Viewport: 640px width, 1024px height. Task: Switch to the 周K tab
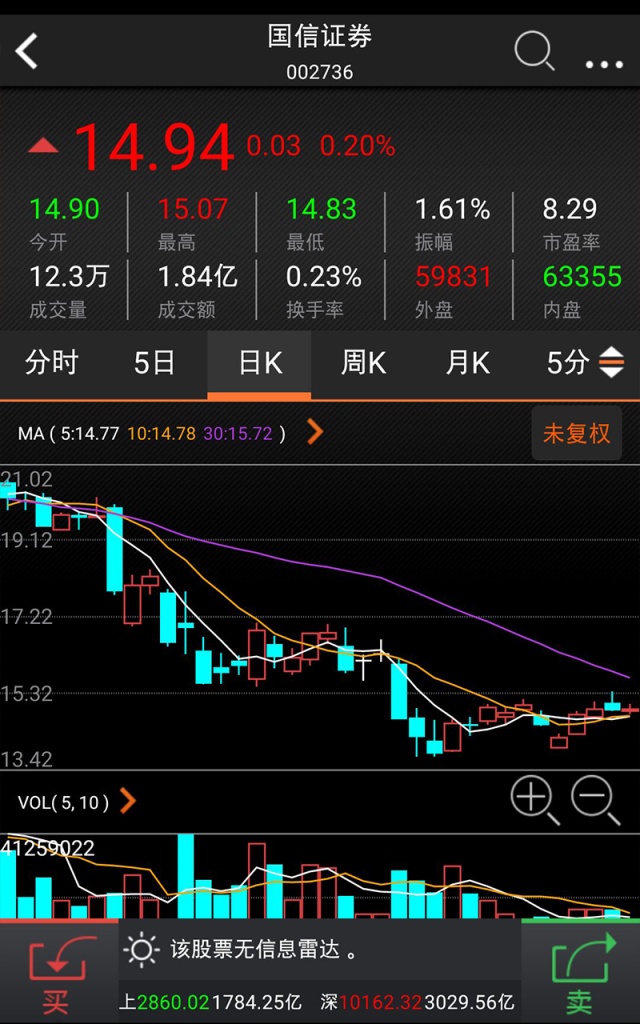coord(363,363)
